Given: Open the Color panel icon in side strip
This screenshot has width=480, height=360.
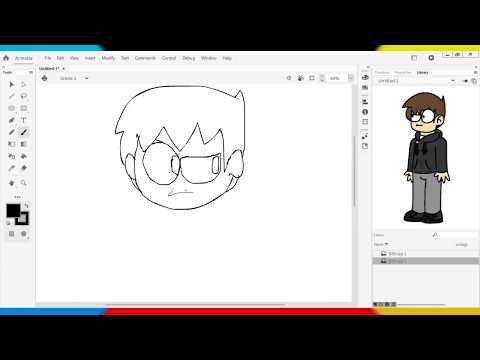Looking at the screenshot, I should 365,77.
